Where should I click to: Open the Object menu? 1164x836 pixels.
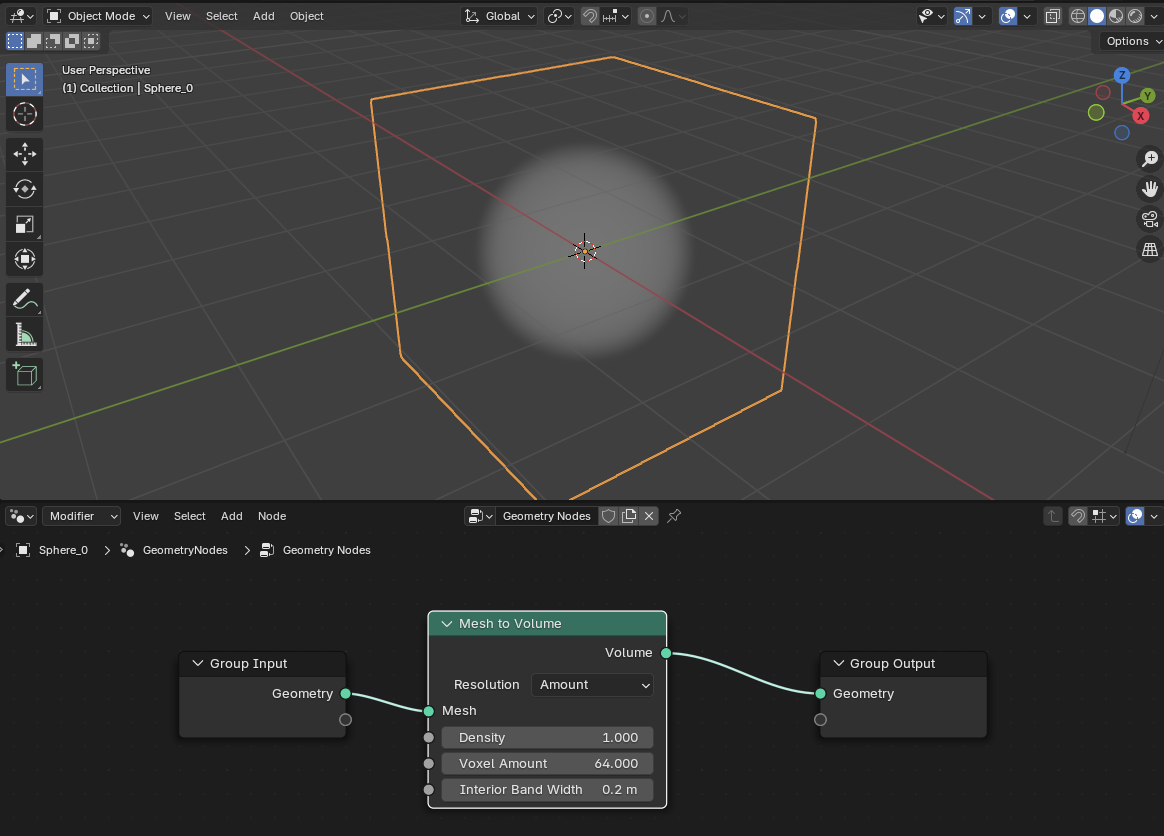307,16
